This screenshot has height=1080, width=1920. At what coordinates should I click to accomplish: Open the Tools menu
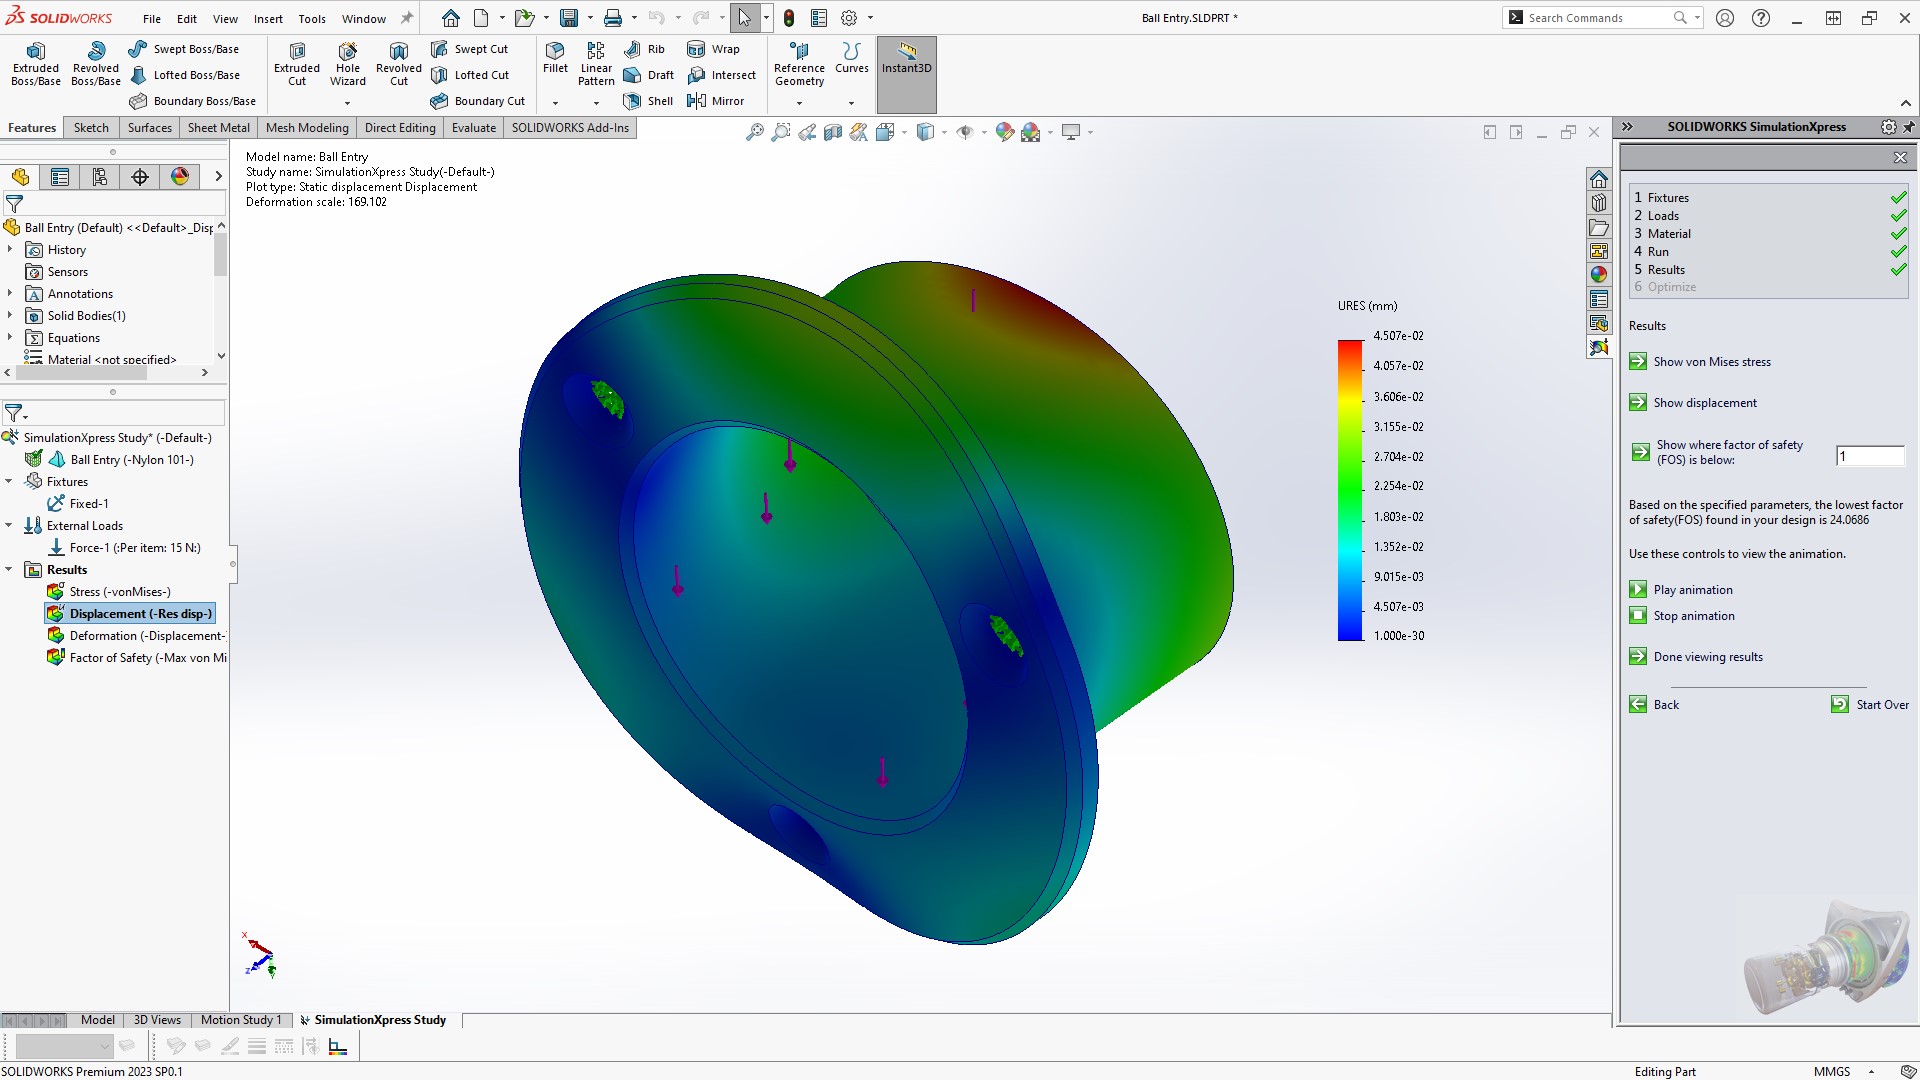click(x=312, y=18)
